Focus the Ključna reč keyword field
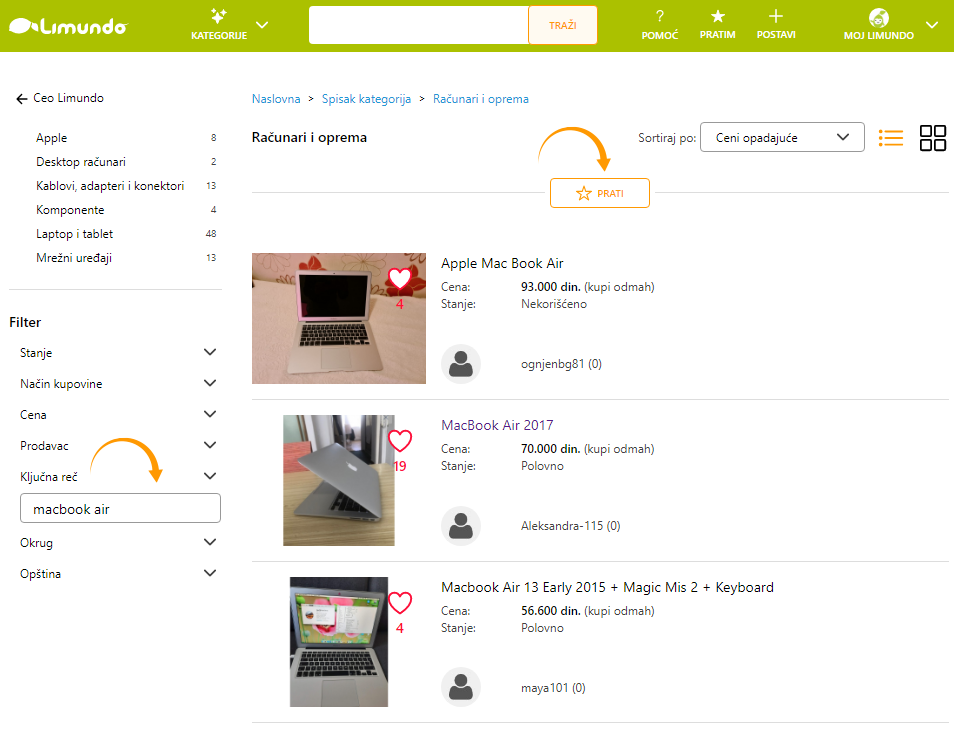This screenshot has height=731, width=954. (x=120, y=508)
